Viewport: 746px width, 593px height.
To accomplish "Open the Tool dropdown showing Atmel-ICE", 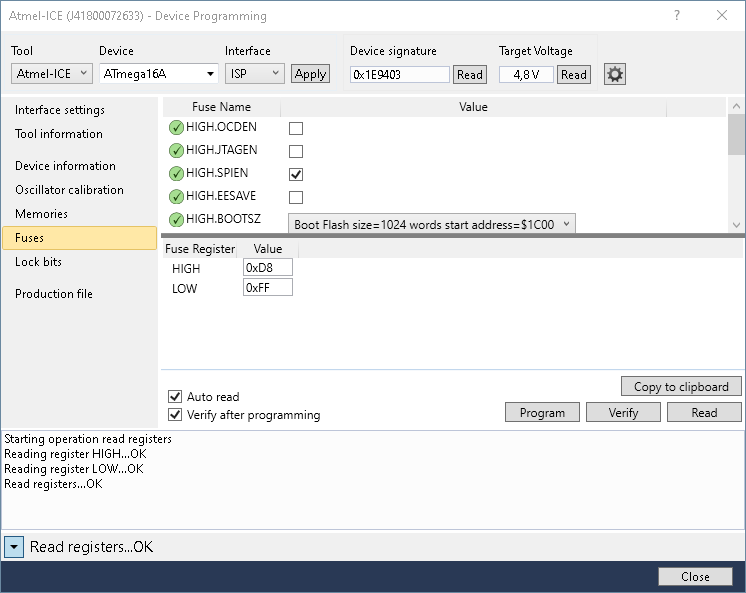I will point(52,74).
